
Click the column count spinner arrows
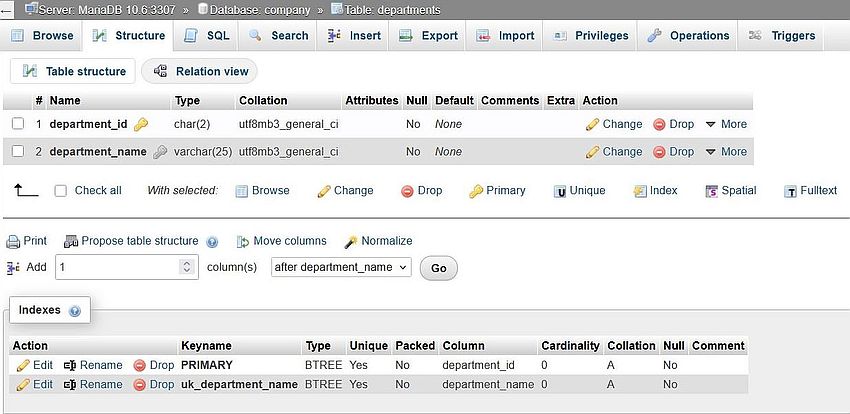tap(187, 267)
